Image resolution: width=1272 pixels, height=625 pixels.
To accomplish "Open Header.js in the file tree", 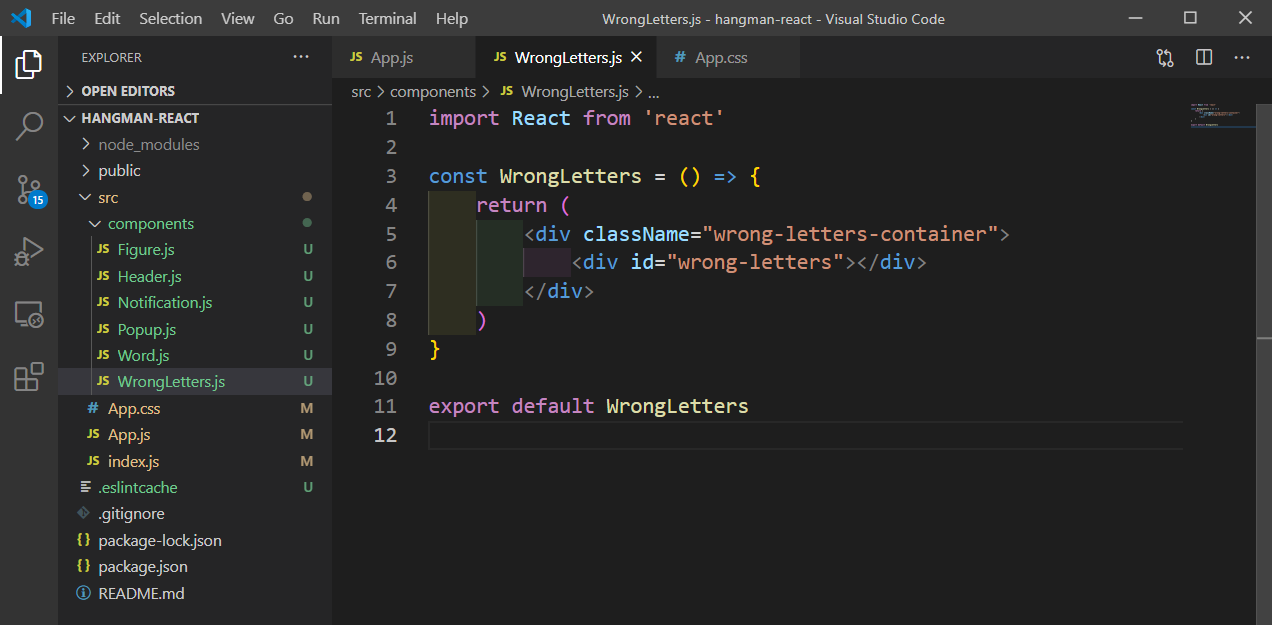I will tap(150, 277).
